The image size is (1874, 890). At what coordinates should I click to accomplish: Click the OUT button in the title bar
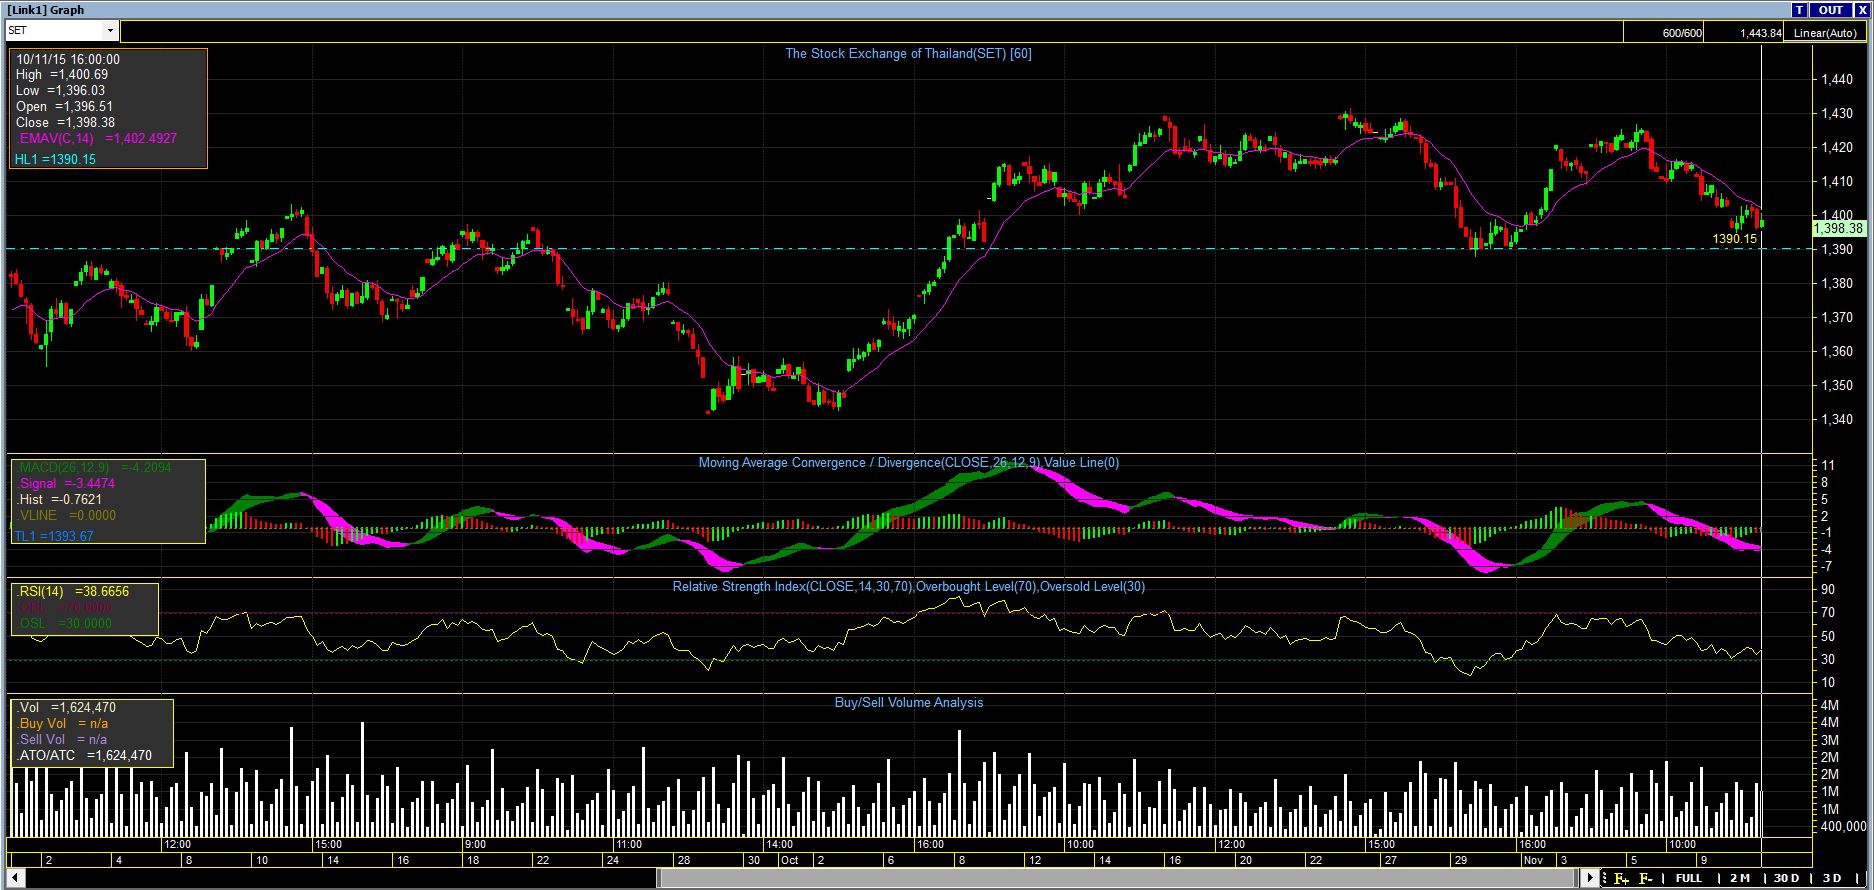[x=1830, y=10]
